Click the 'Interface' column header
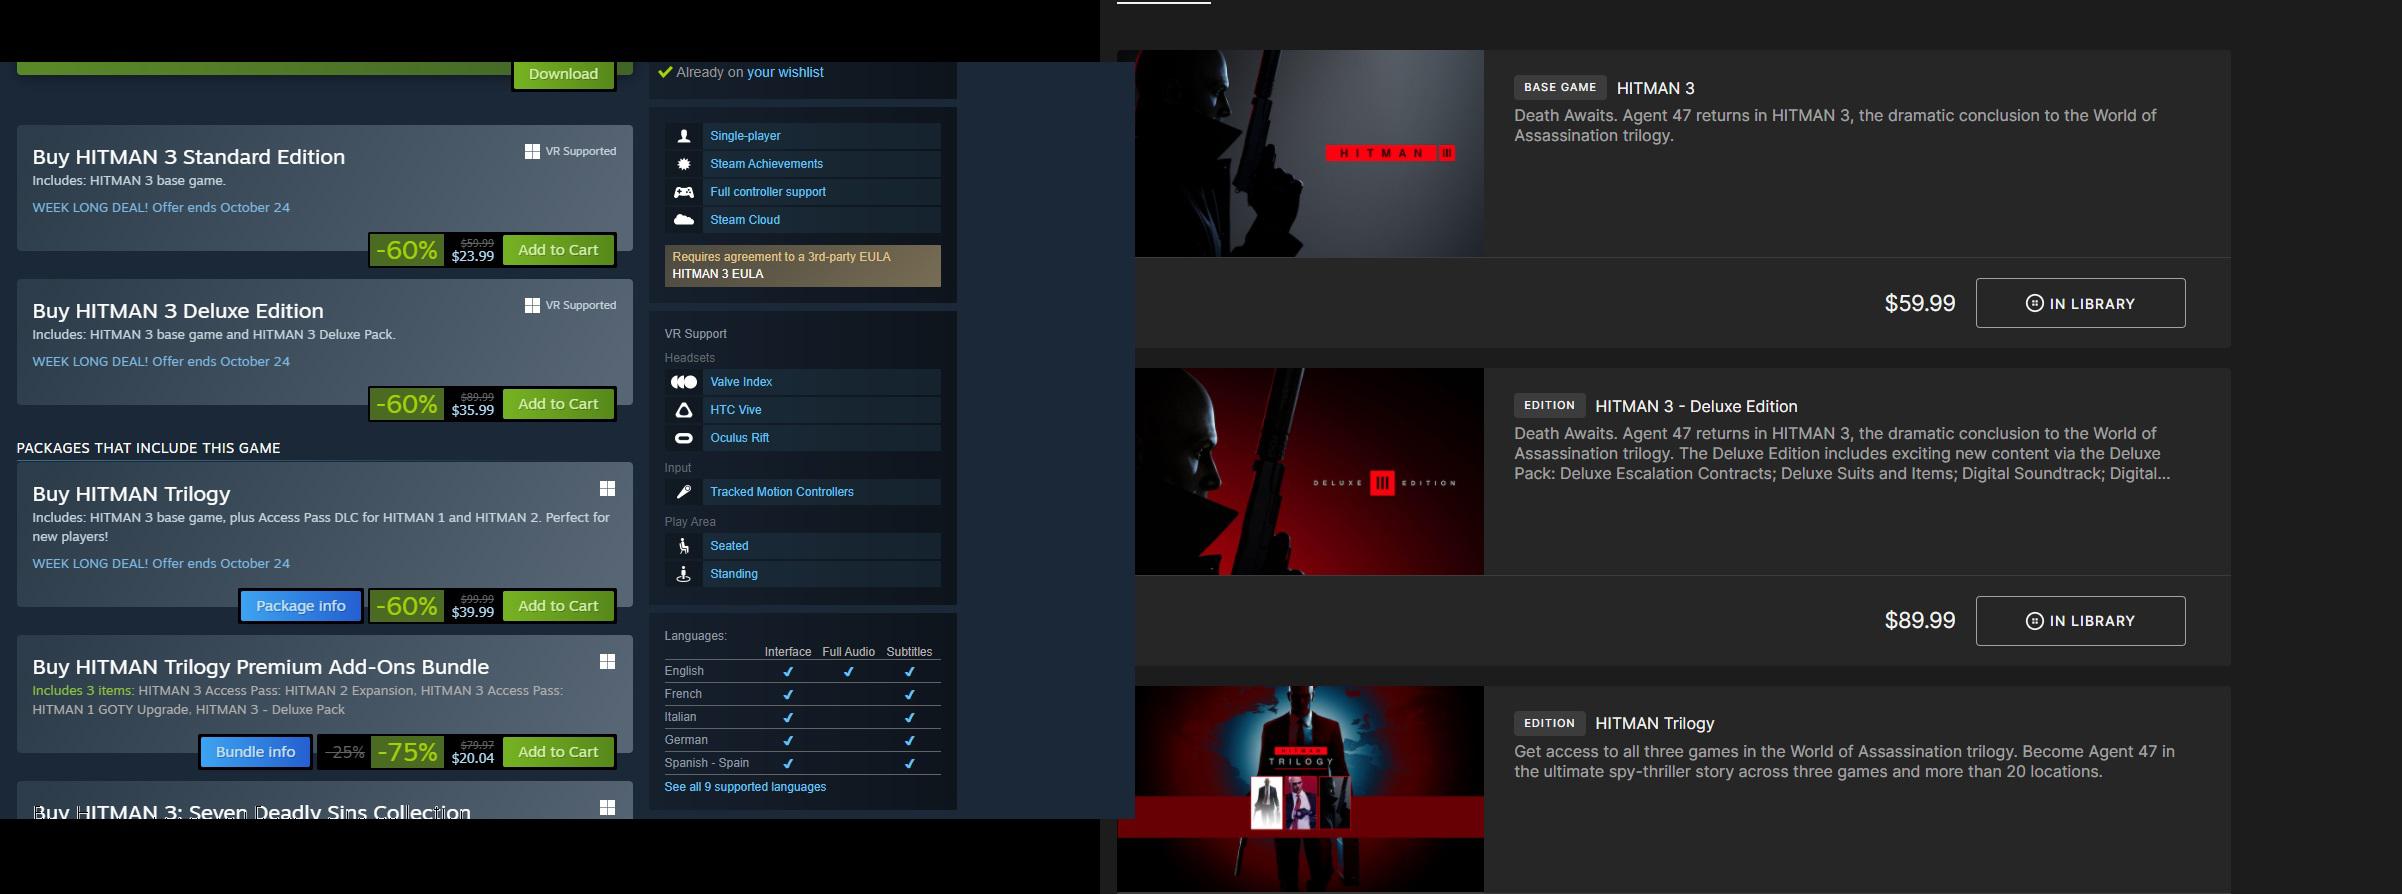This screenshot has height=894, width=2402. point(788,652)
